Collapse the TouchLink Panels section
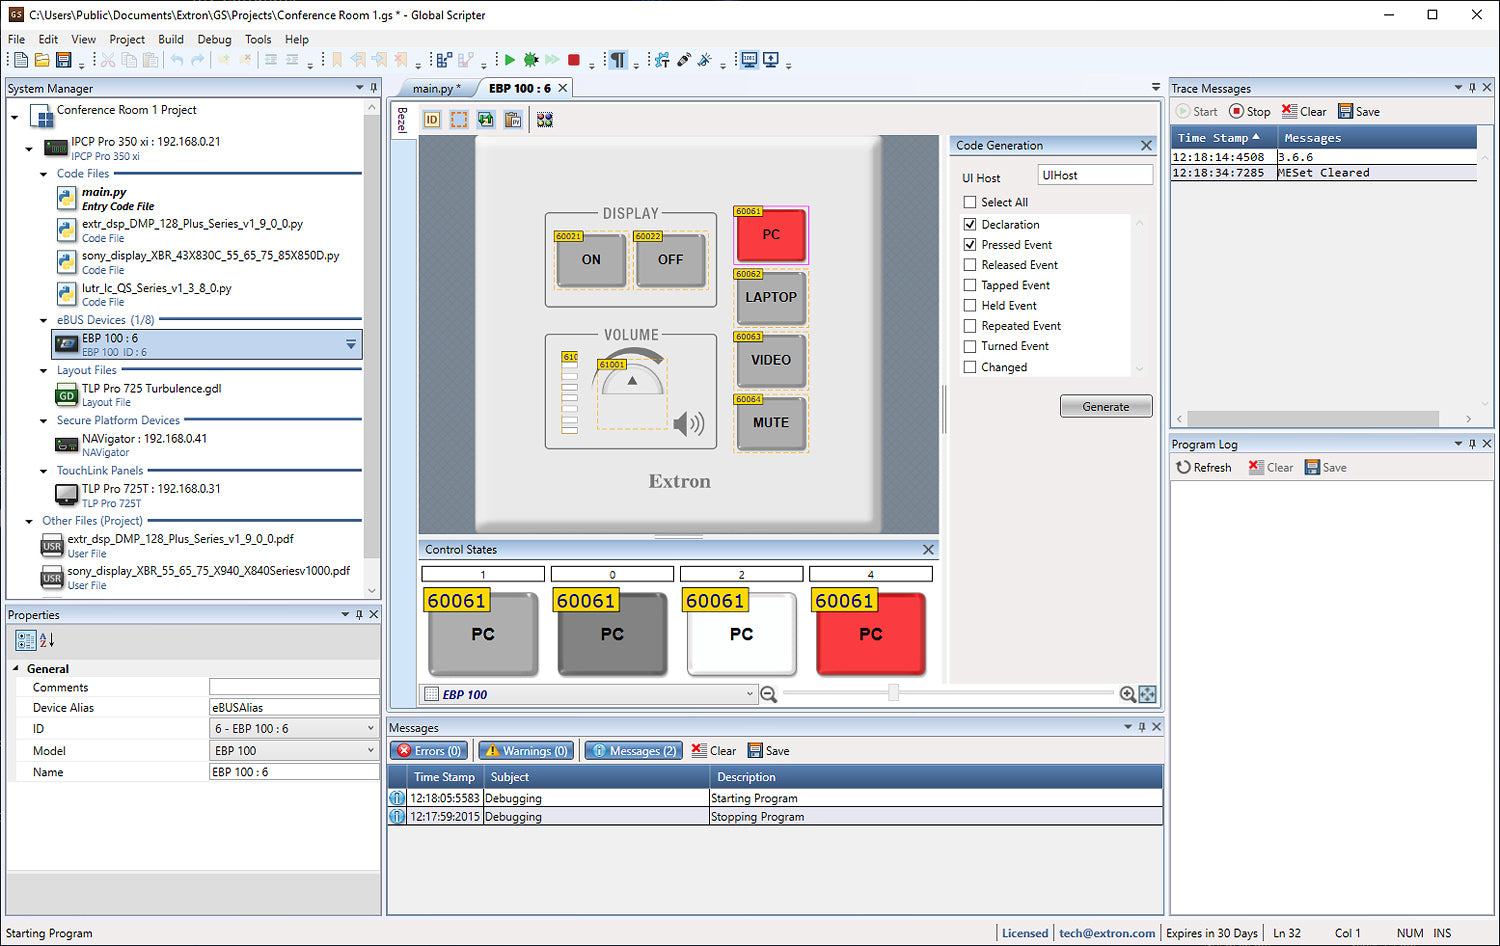The image size is (1500, 946). point(43,471)
